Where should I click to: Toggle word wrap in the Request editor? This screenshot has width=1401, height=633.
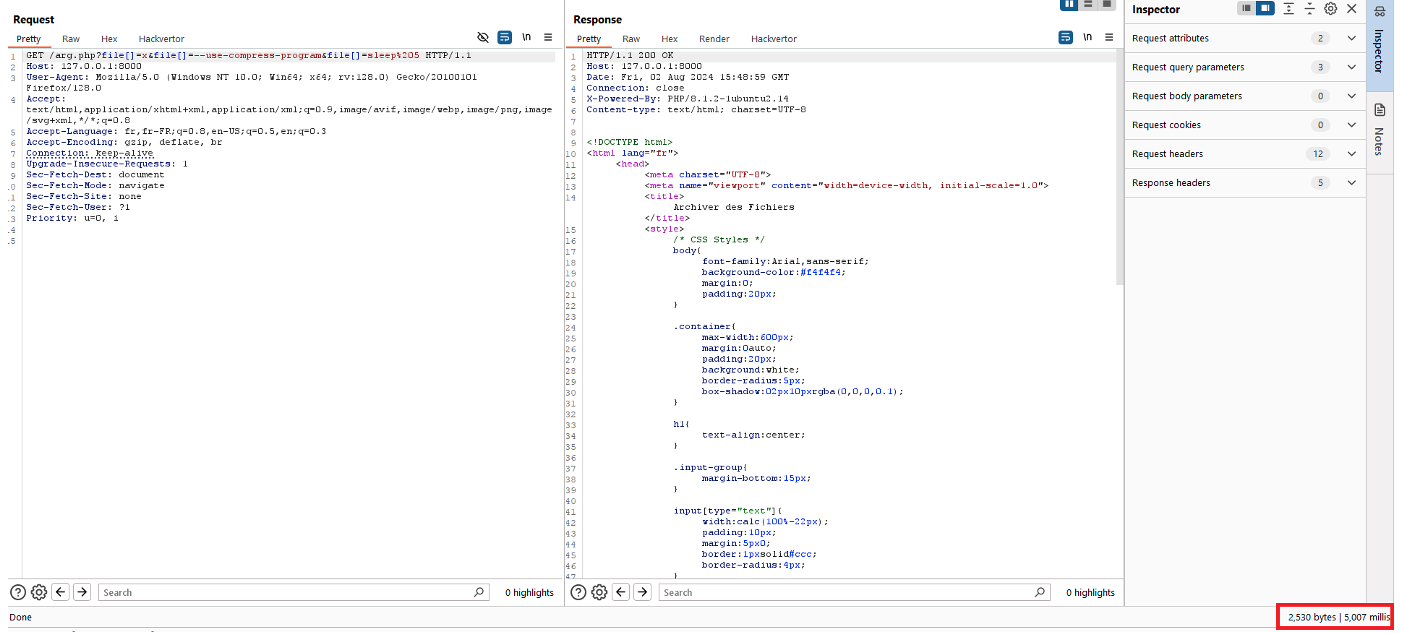pyautogui.click(x=503, y=37)
